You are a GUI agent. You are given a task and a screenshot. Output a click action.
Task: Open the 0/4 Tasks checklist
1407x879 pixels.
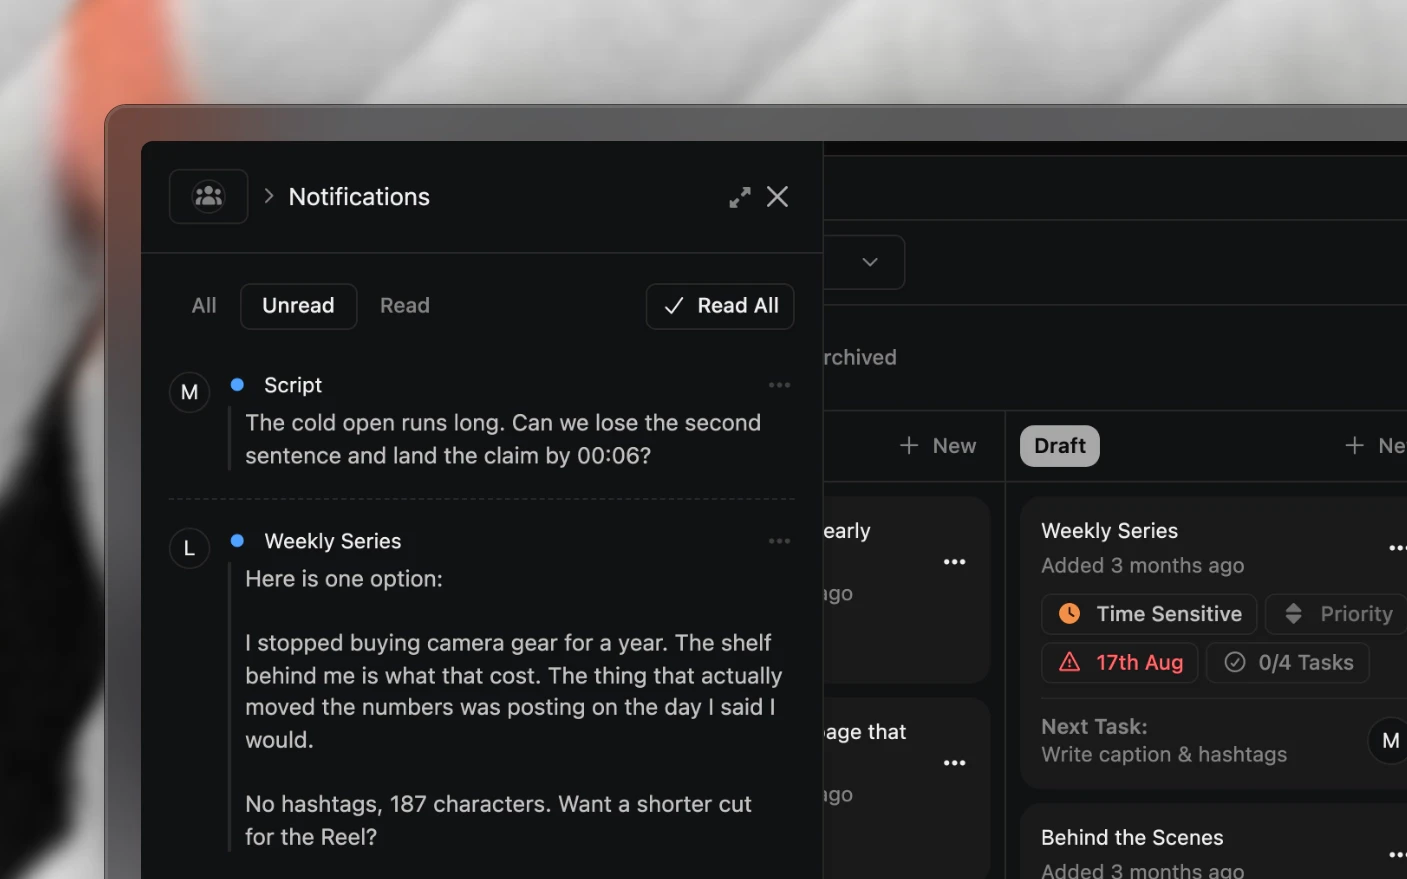[x=1288, y=663]
